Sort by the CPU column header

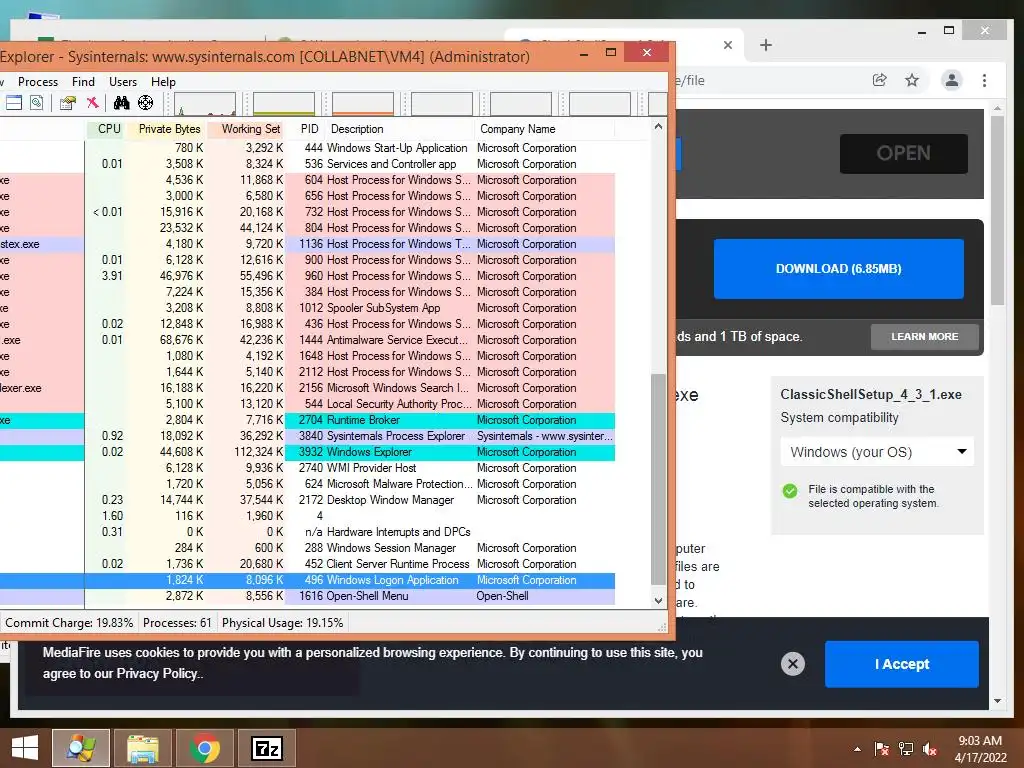point(105,129)
